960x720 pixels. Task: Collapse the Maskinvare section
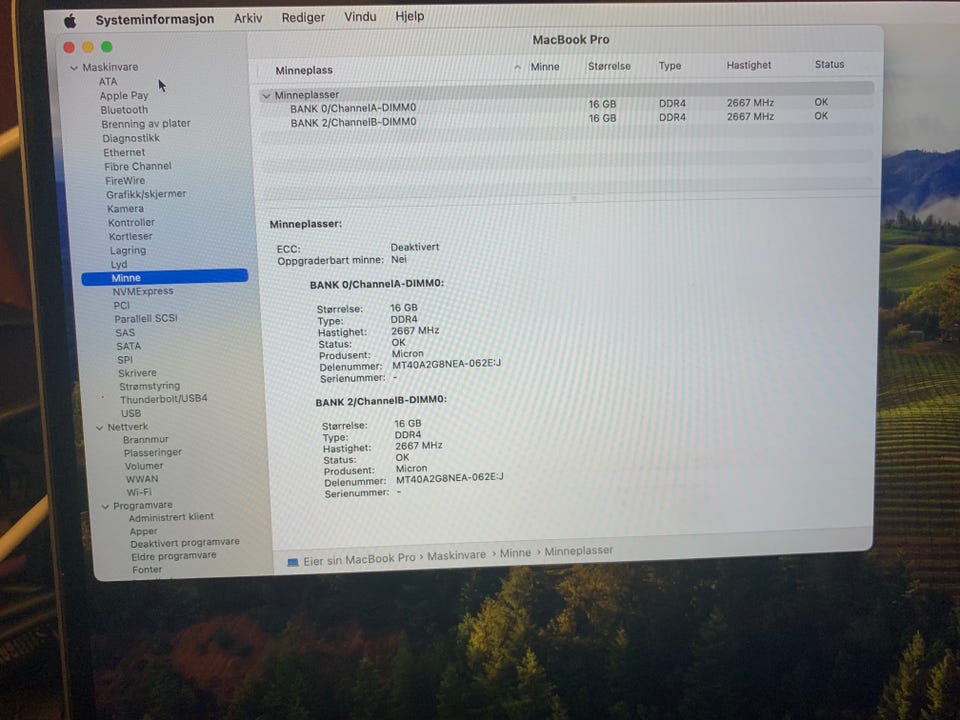point(74,68)
